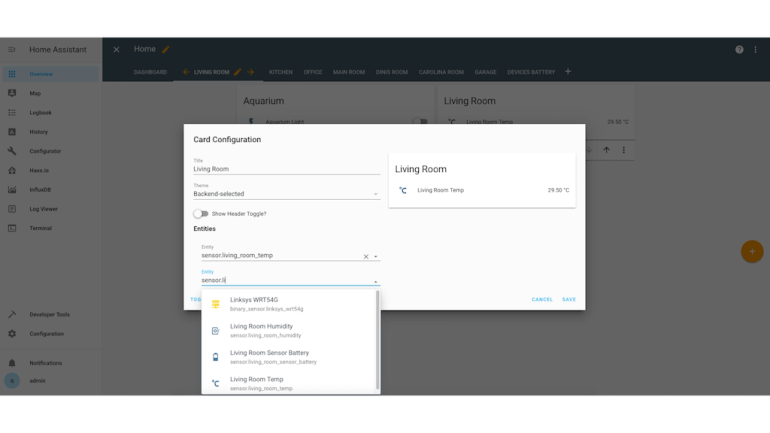Switch to the Carolina Room tab

(x=441, y=72)
